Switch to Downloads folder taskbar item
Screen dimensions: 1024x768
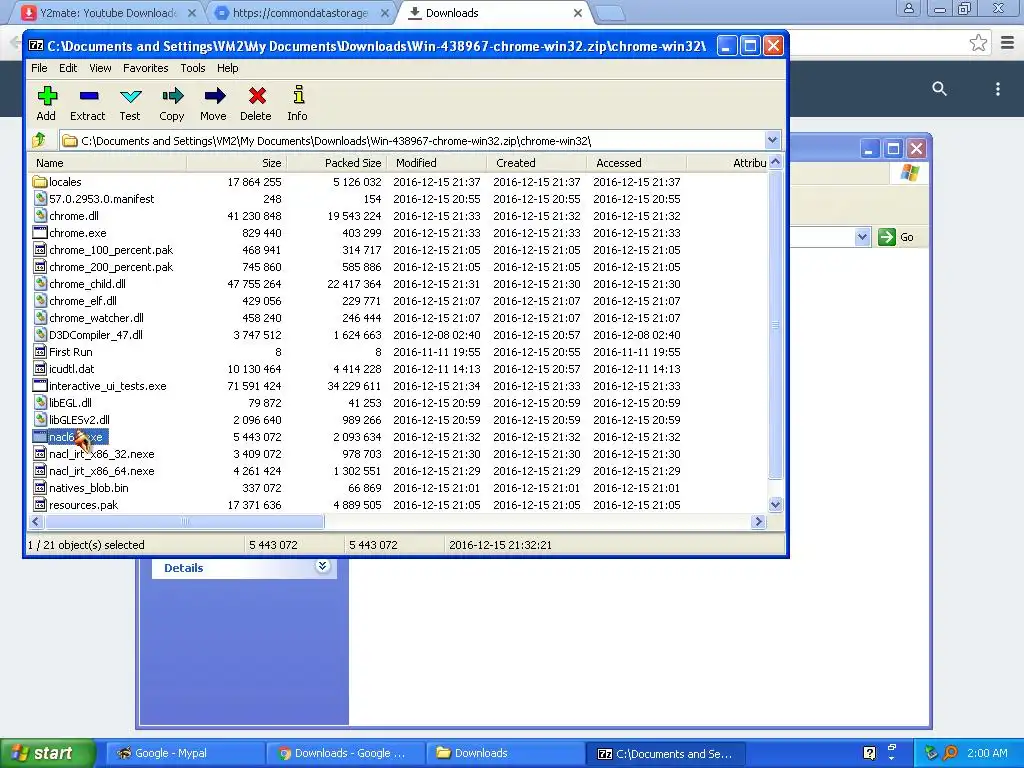tap(503, 753)
